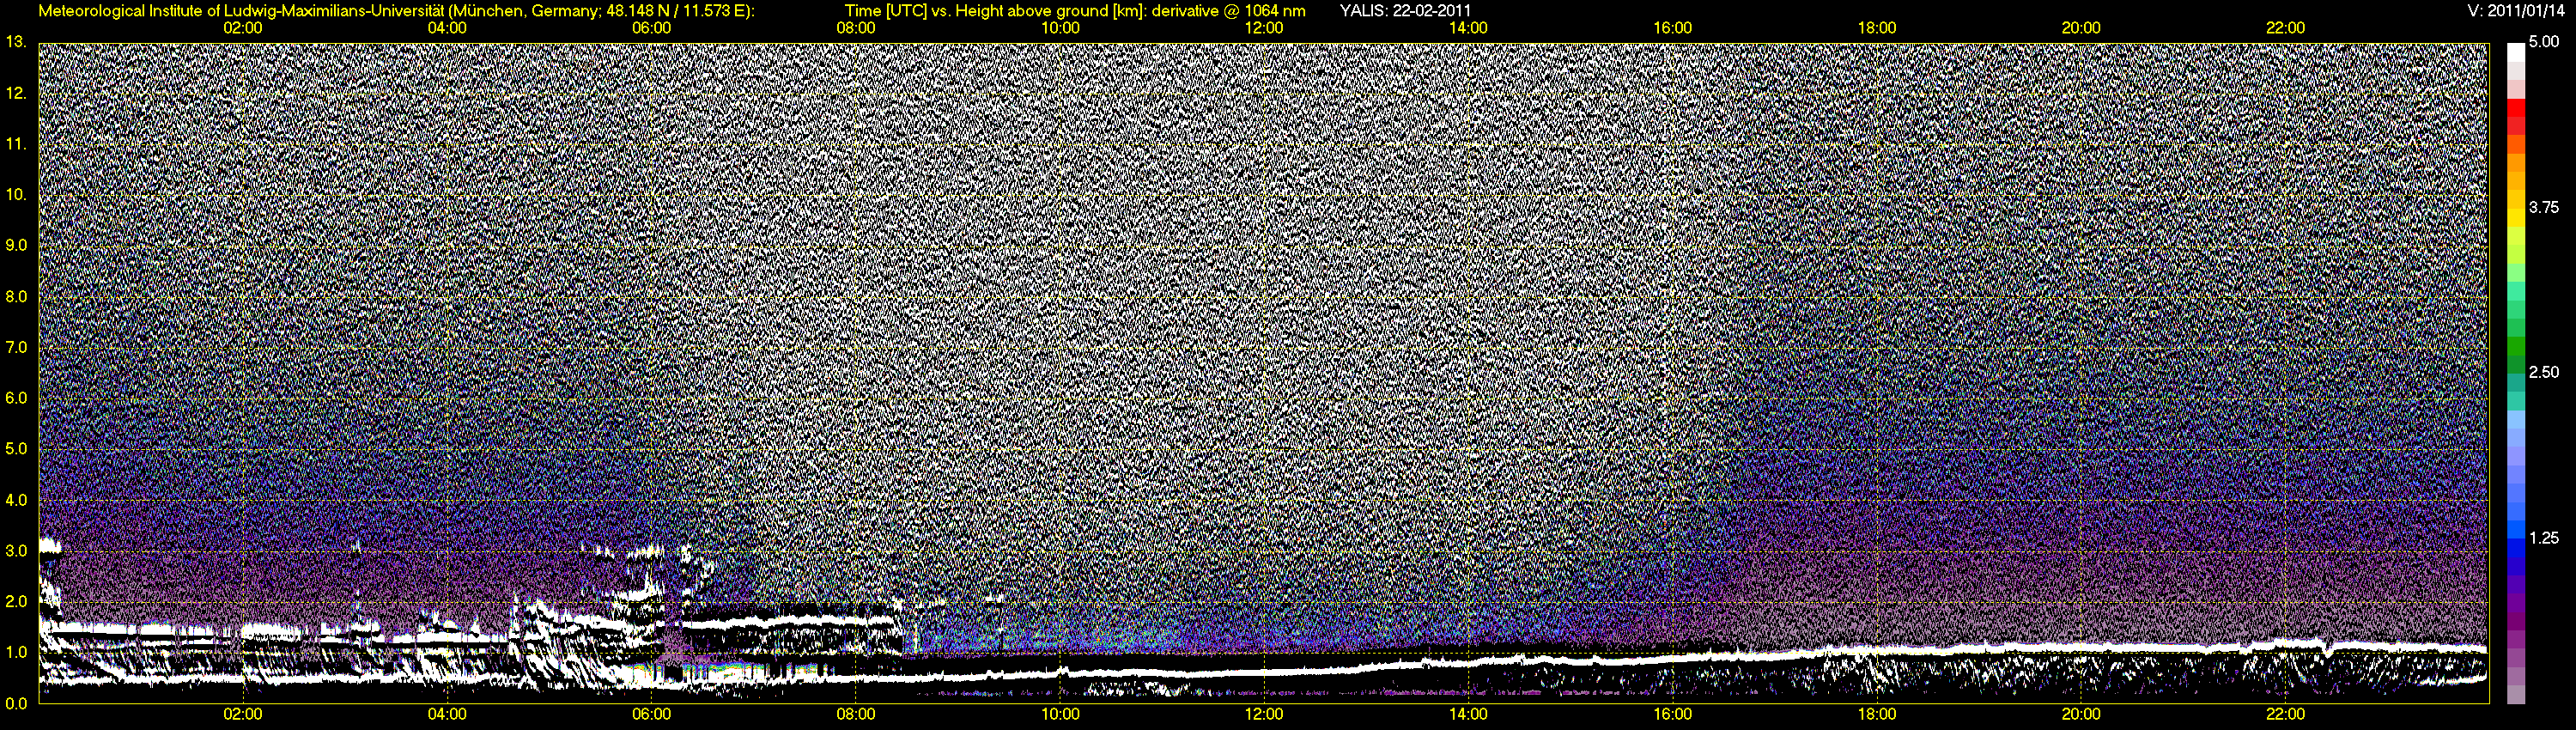2576x730 pixels.
Task: Click 06:00 on the top time axis
Action: (652, 28)
